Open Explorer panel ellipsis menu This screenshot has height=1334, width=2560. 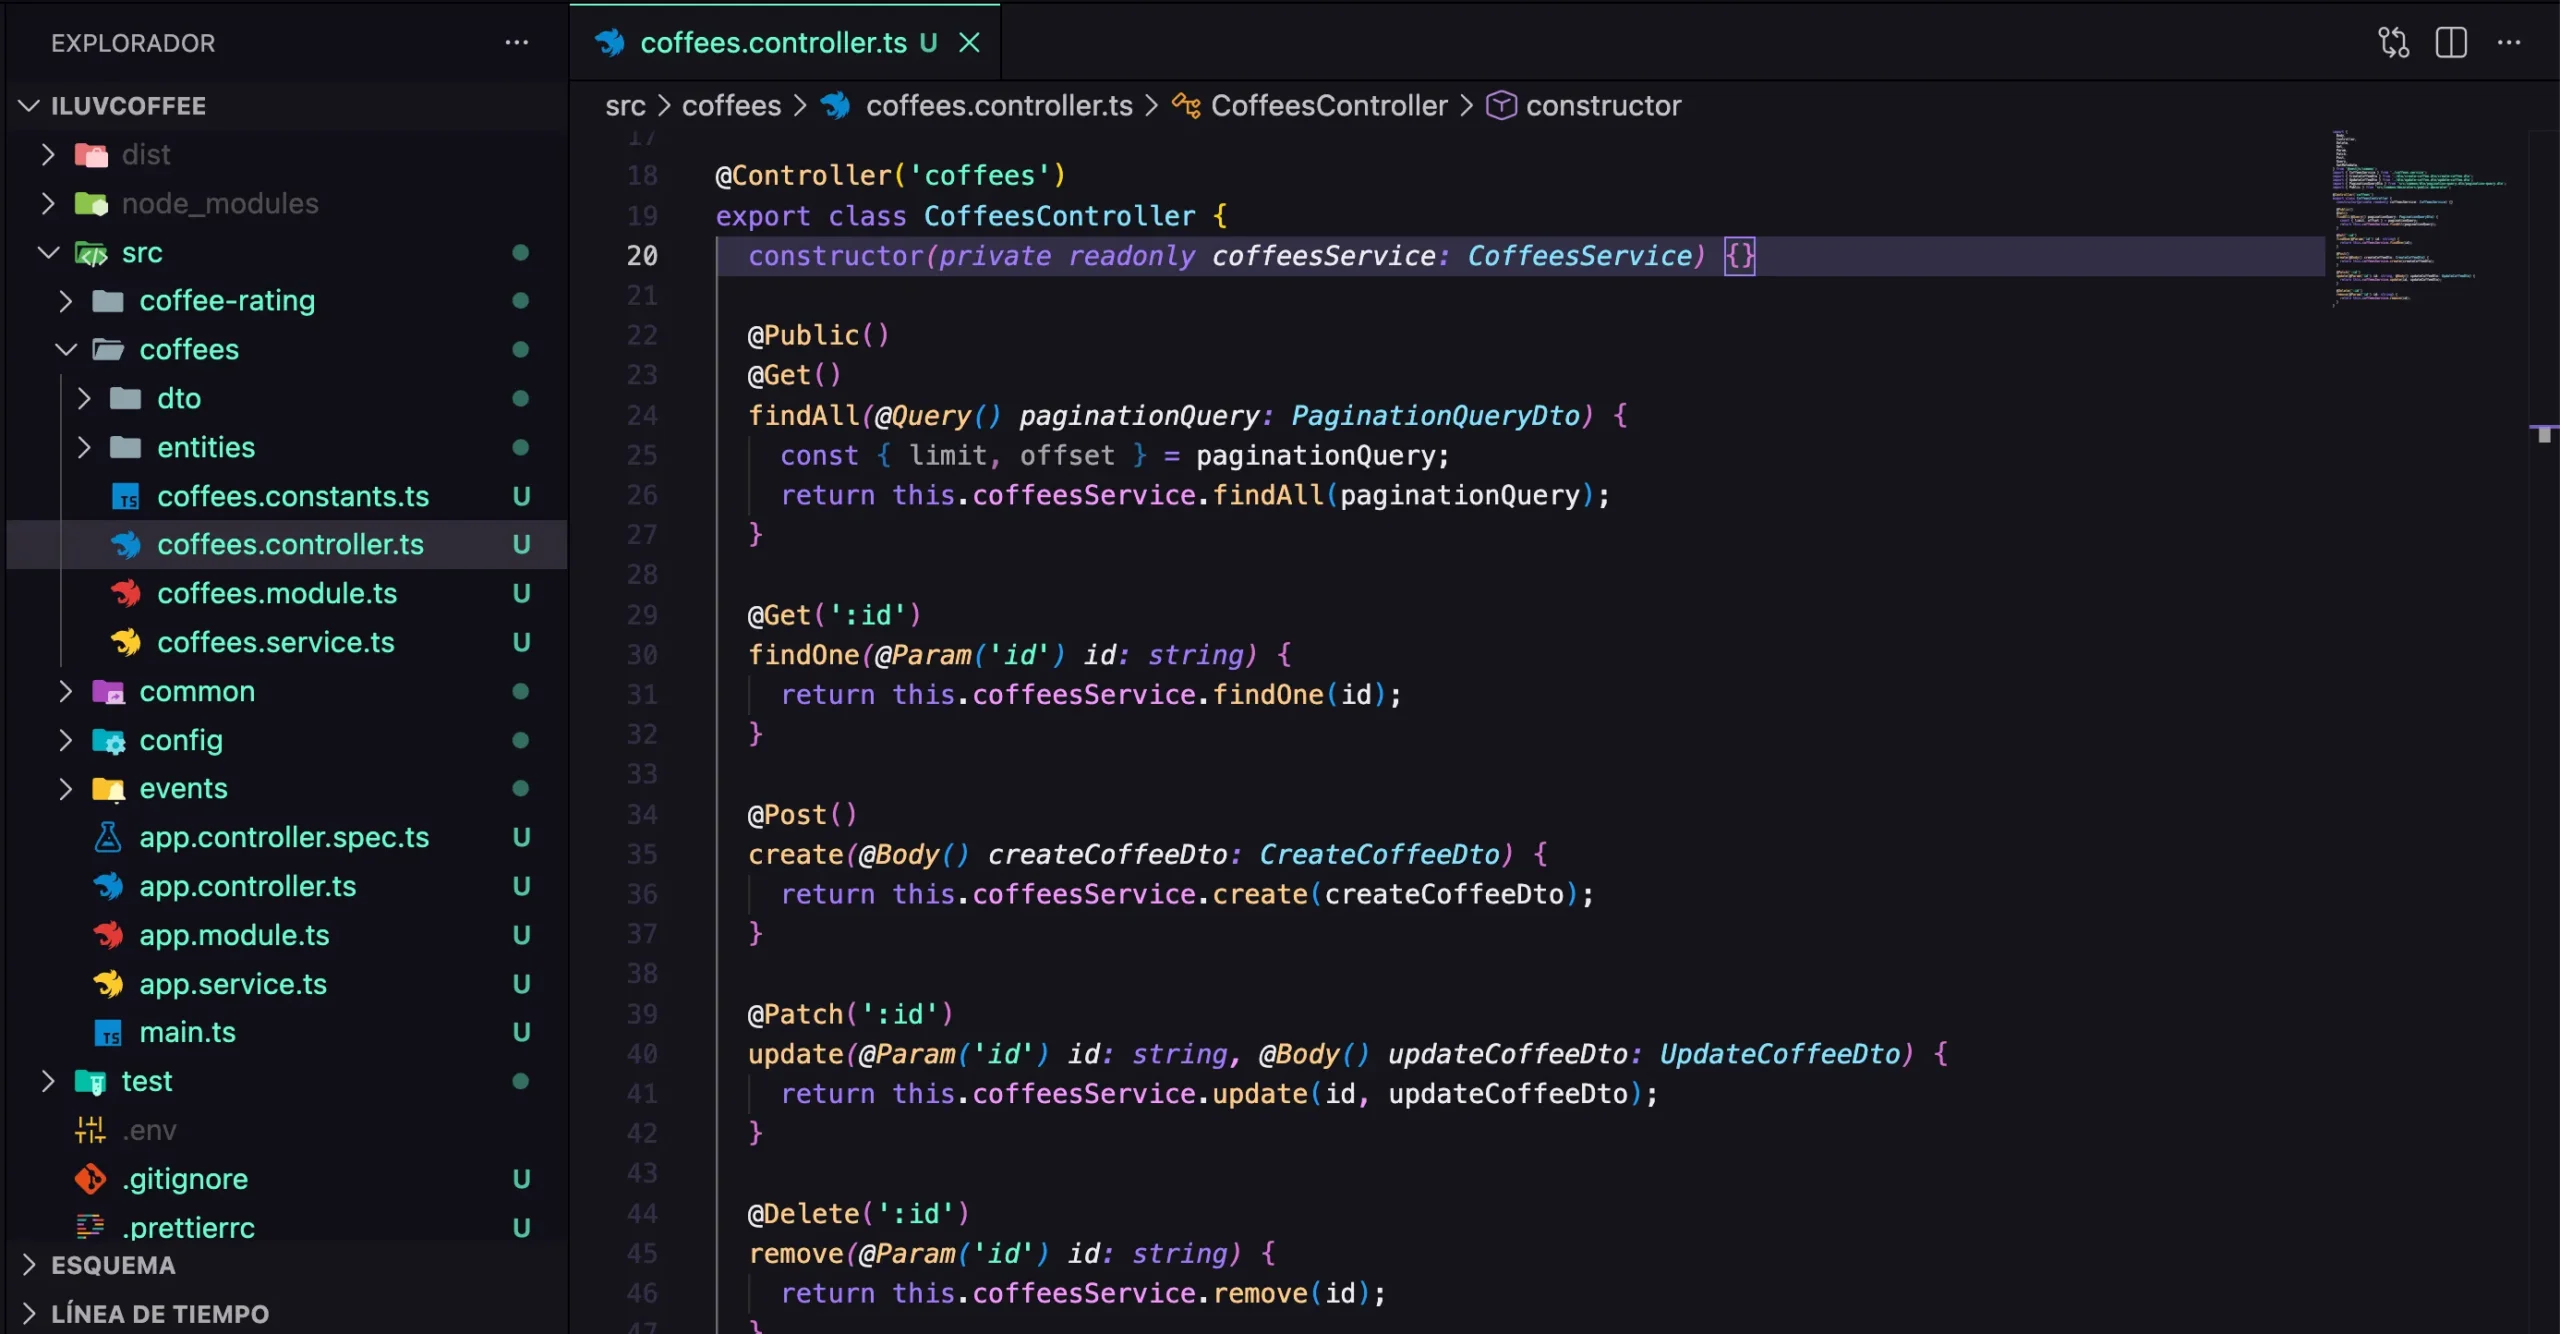click(516, 42)
